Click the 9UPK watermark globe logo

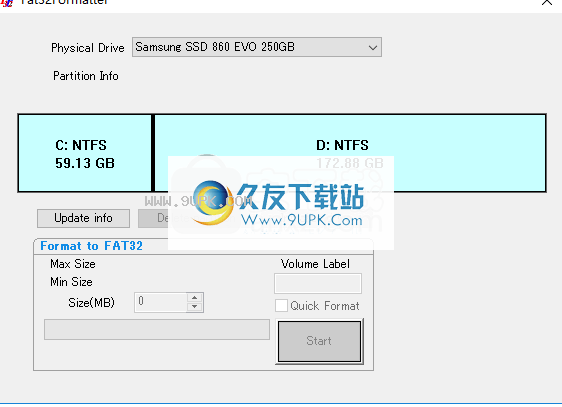[212, 203]
